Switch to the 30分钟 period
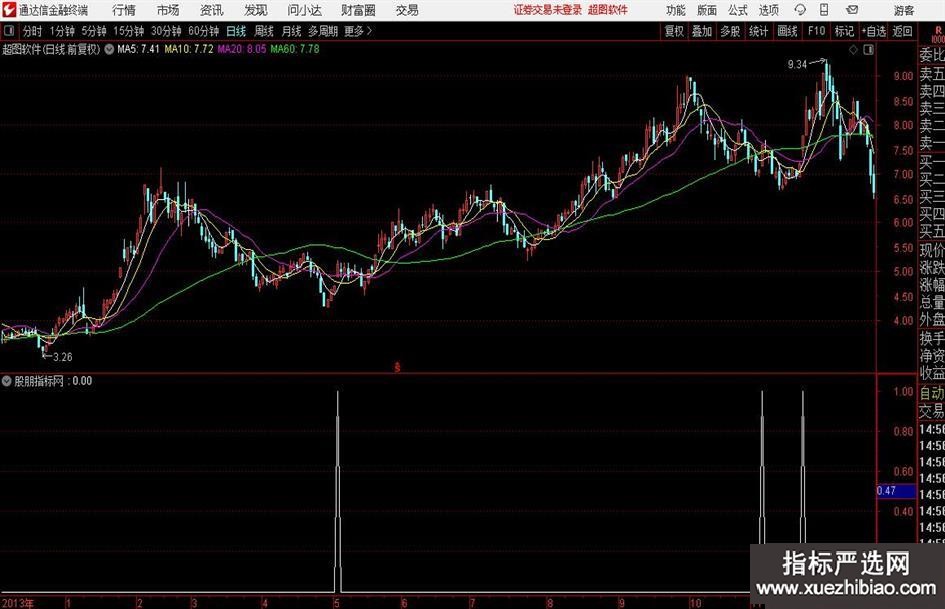 coord(166,31)
